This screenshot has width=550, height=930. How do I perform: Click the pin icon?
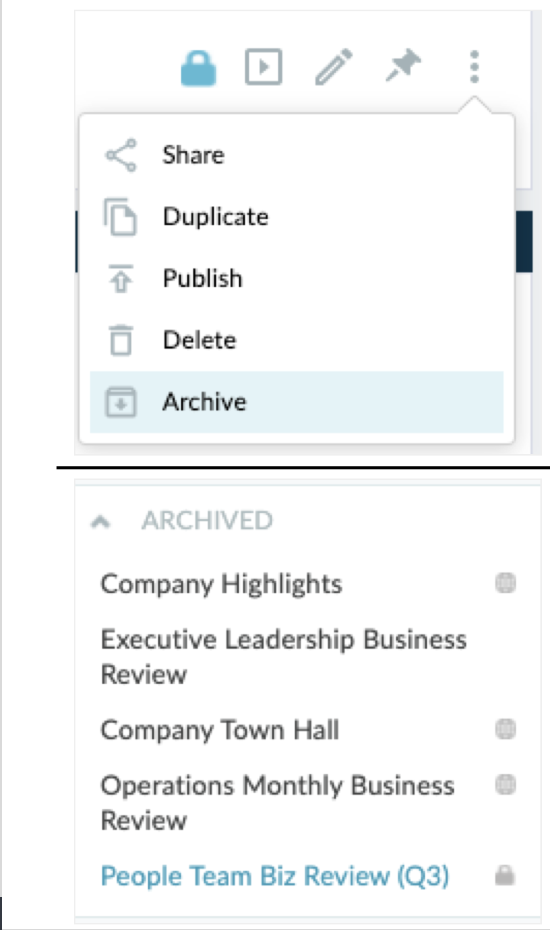click(x=403, y=65)
